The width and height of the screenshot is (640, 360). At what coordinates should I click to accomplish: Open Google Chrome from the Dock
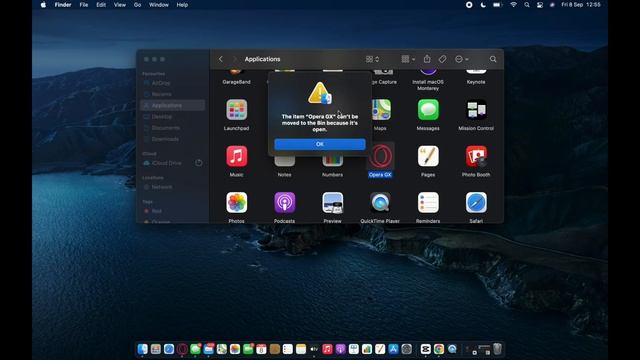439,349
